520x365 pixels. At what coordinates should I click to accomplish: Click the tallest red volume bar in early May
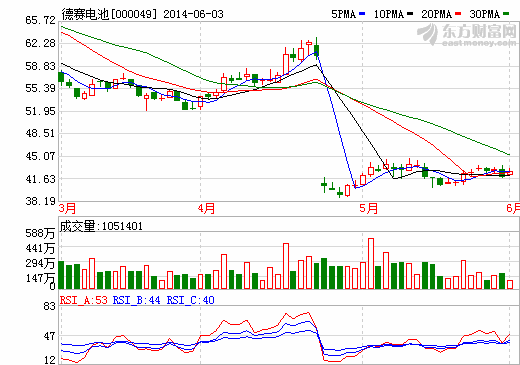(x=371, y=263)
